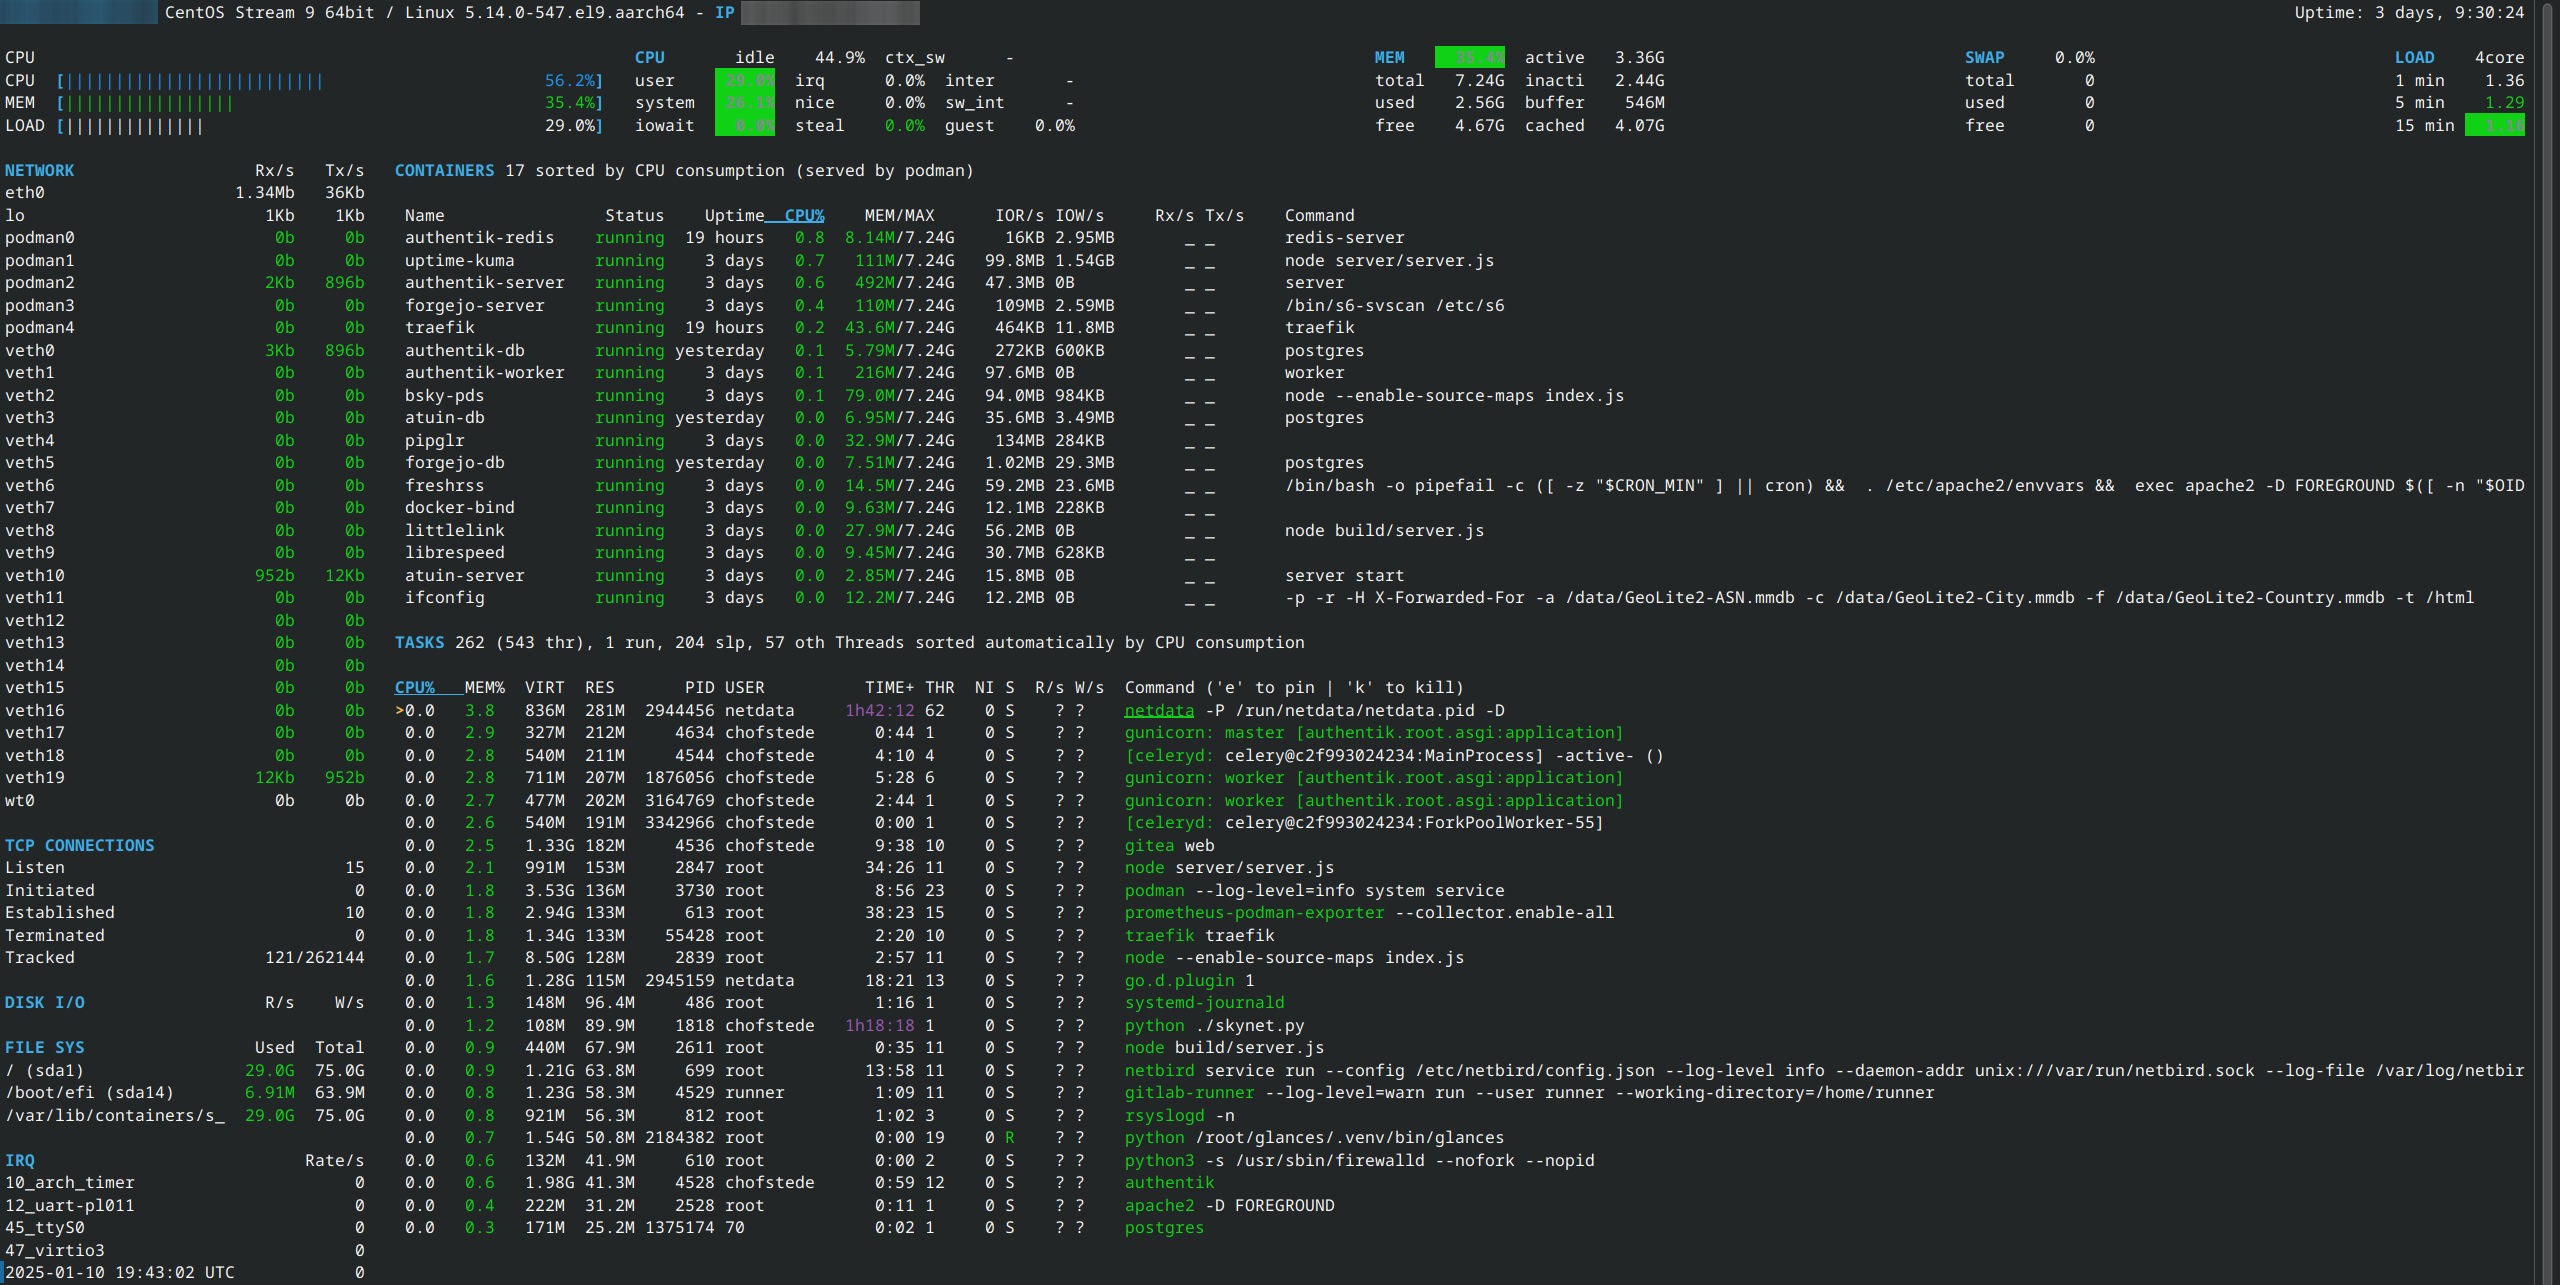2560x1285 pixels.
Task: Sort containers by the underlined CPU% column
Action: coord(803,215)
